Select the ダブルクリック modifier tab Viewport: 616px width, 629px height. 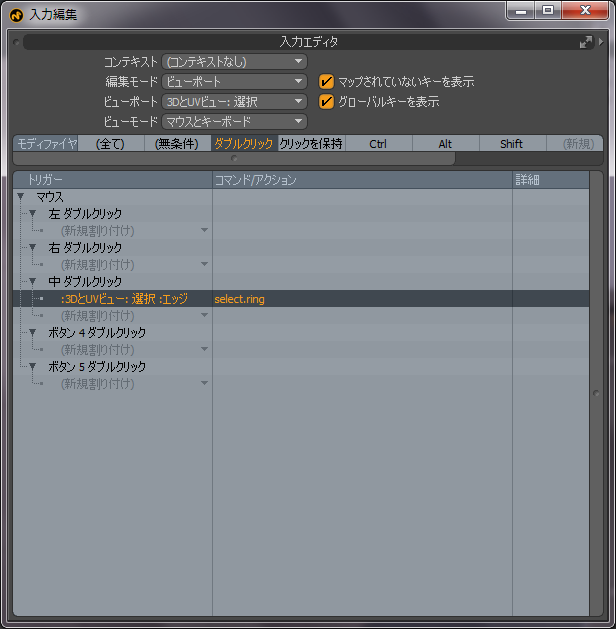click(x=244, y=144)
